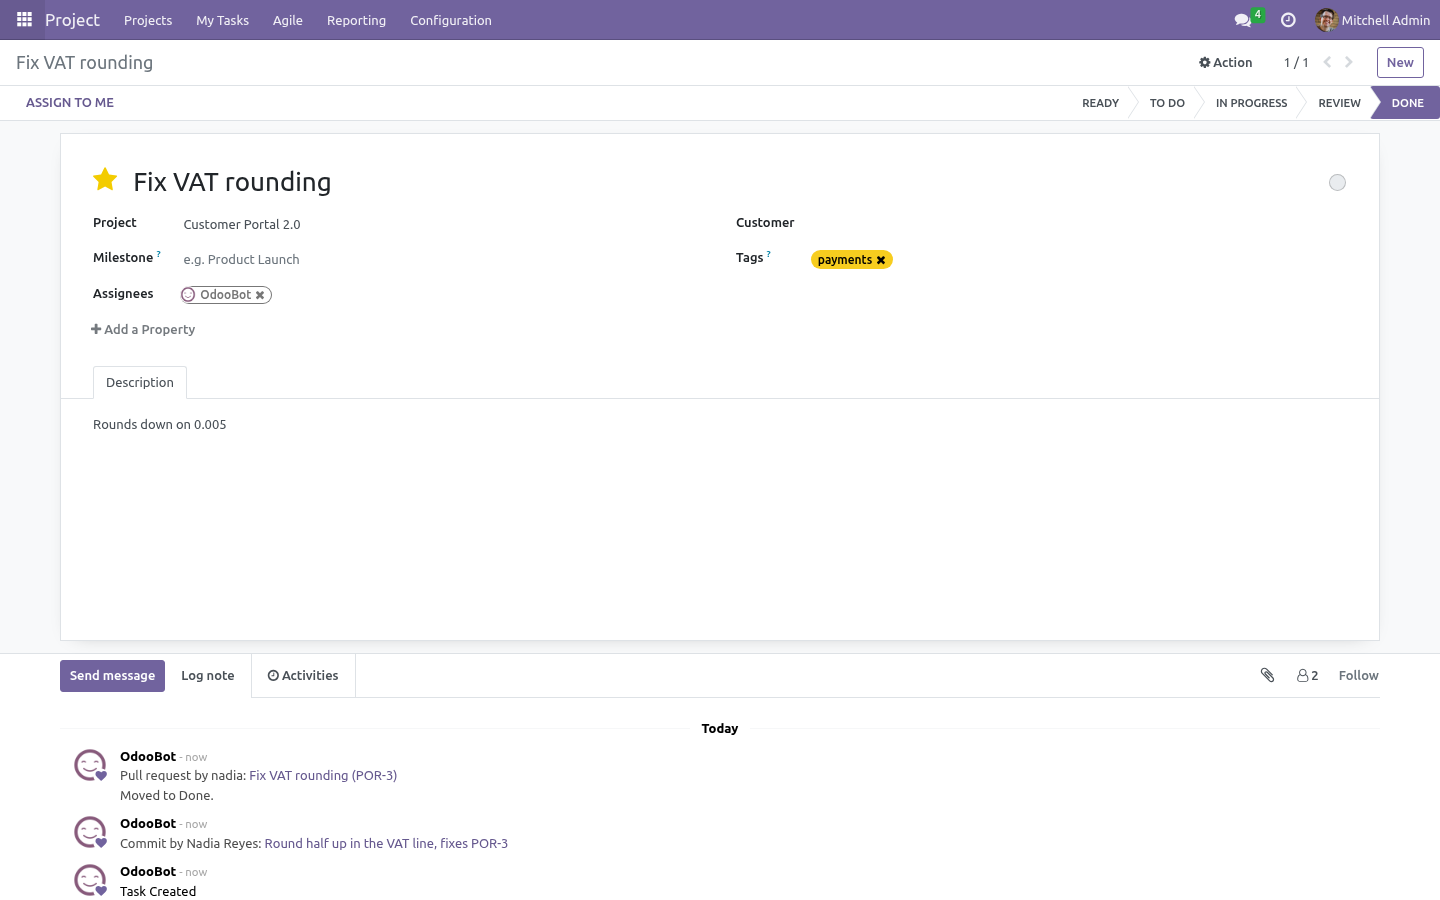Click the paperclip attachments icon

(1267, 675)
